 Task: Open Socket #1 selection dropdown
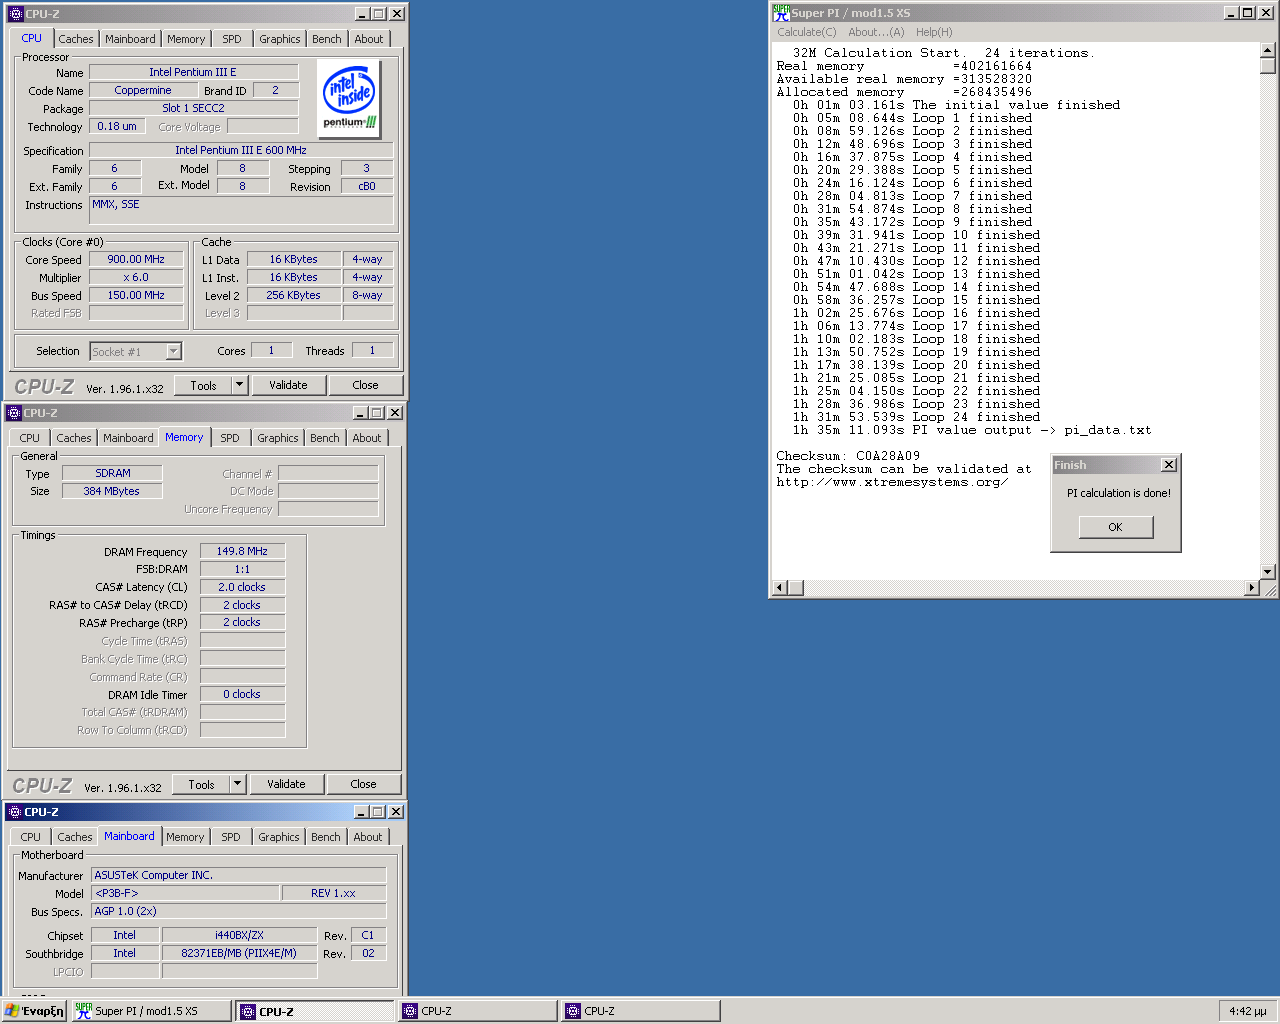173,351
